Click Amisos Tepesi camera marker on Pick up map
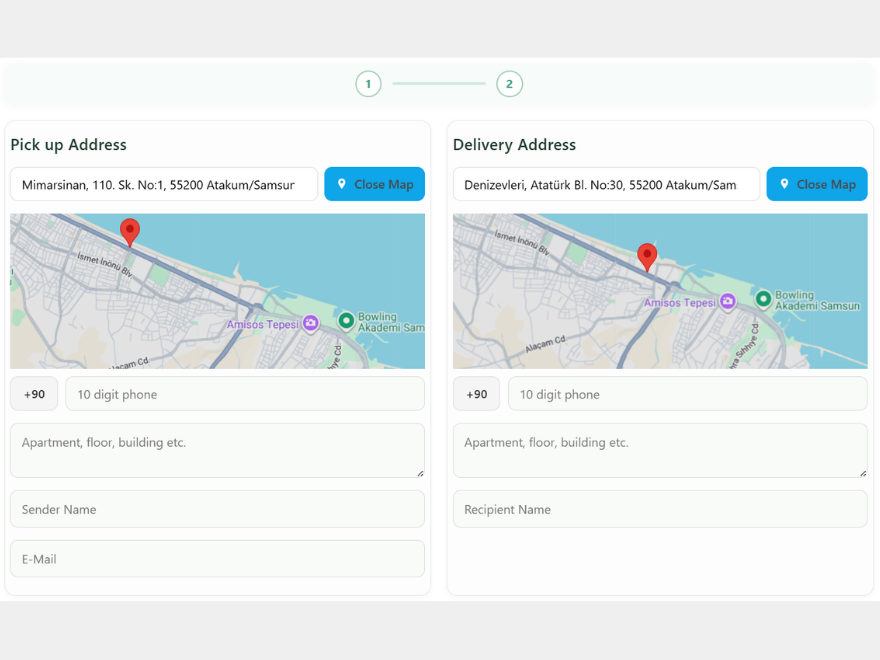Viewport: 880px width, 660px height. coord(310,323)
